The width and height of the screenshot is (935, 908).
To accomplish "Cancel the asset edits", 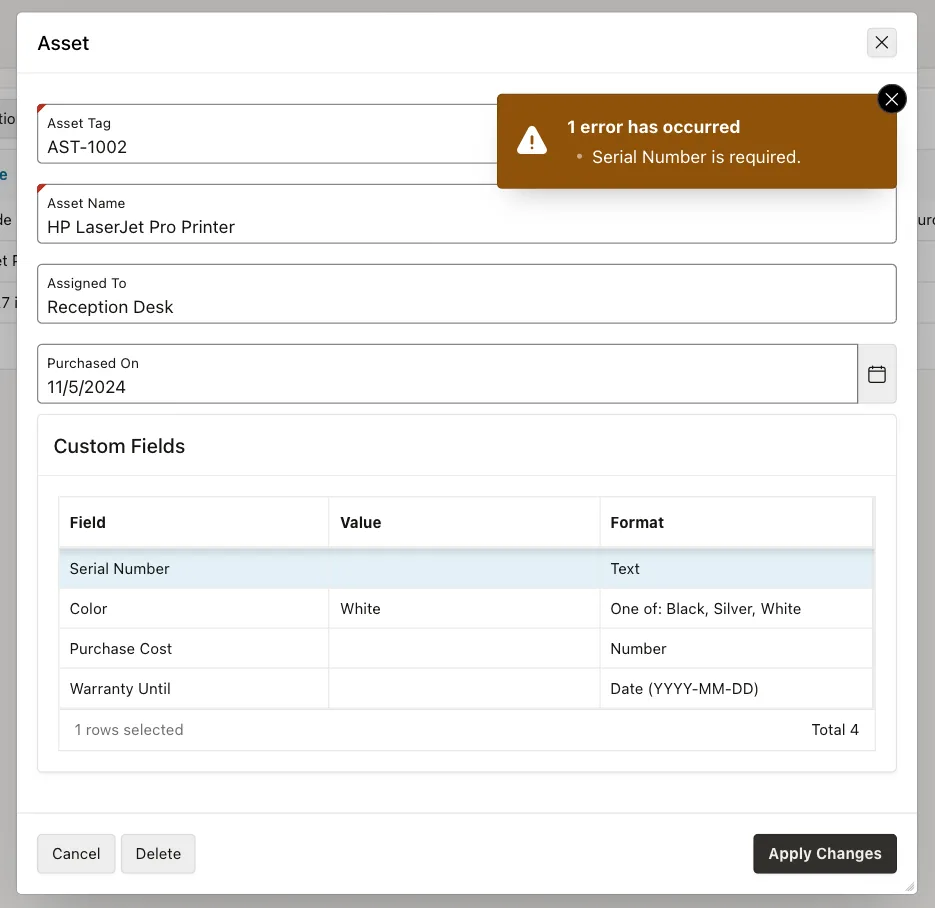I will click(76, 854).
